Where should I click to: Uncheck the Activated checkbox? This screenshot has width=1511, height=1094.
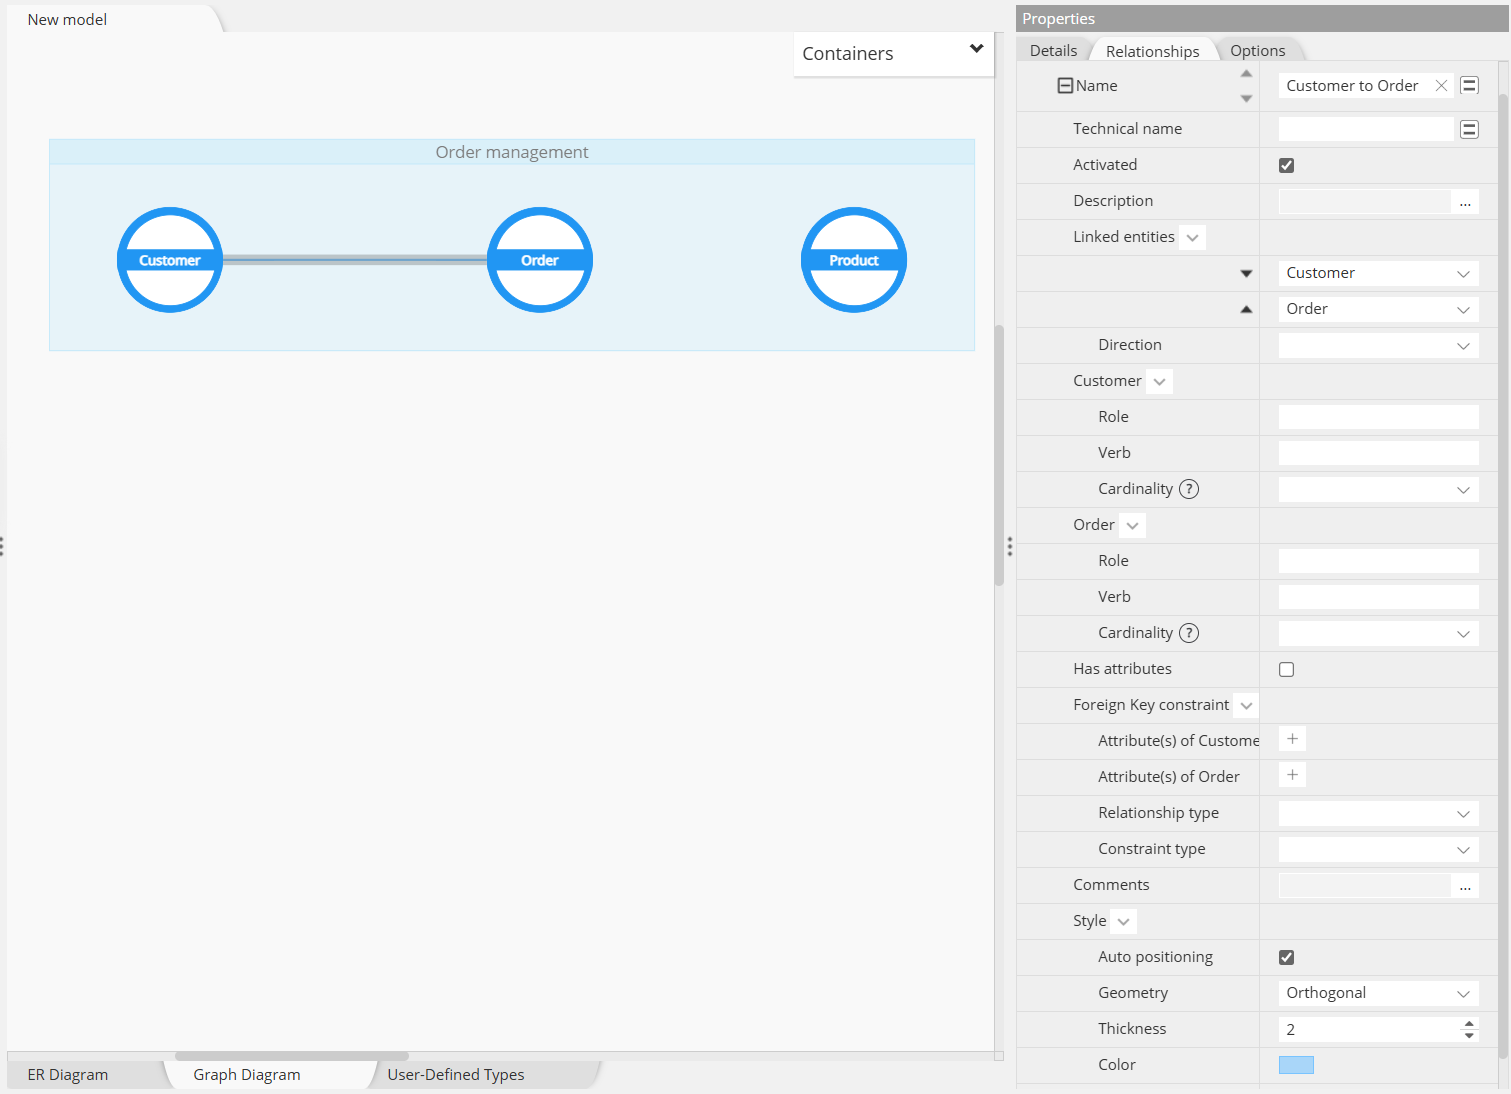point(1286,165)
